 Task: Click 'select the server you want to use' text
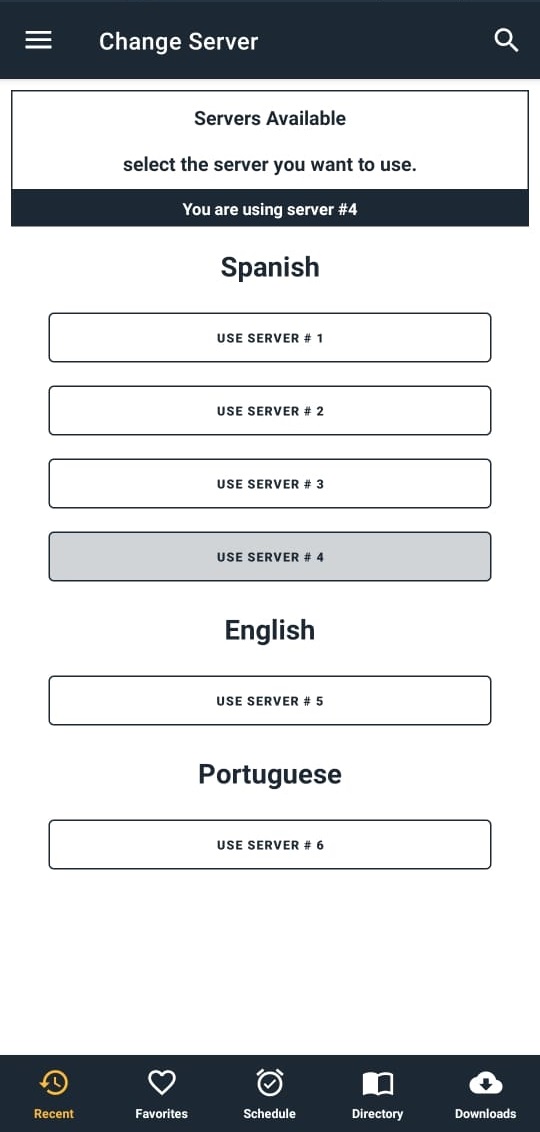click(270, 165)
